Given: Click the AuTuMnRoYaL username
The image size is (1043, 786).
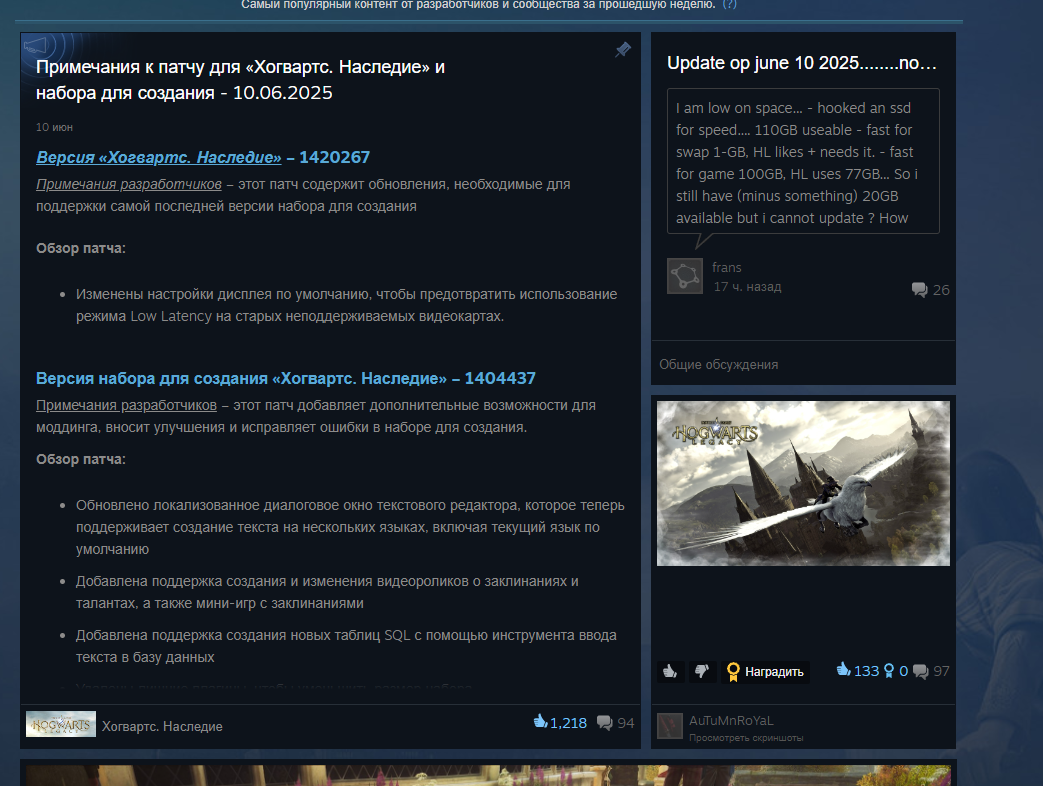Looking at the screenshot, I should point(731,721).
